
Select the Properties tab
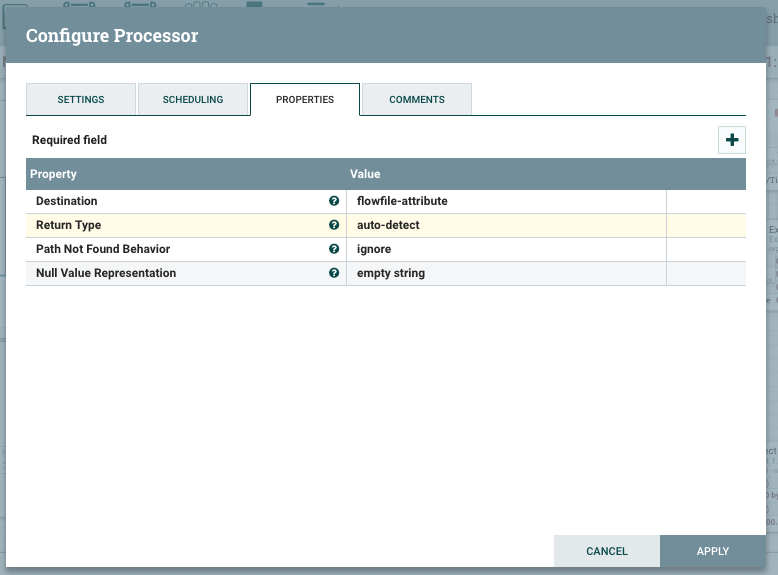coord(305,100)
